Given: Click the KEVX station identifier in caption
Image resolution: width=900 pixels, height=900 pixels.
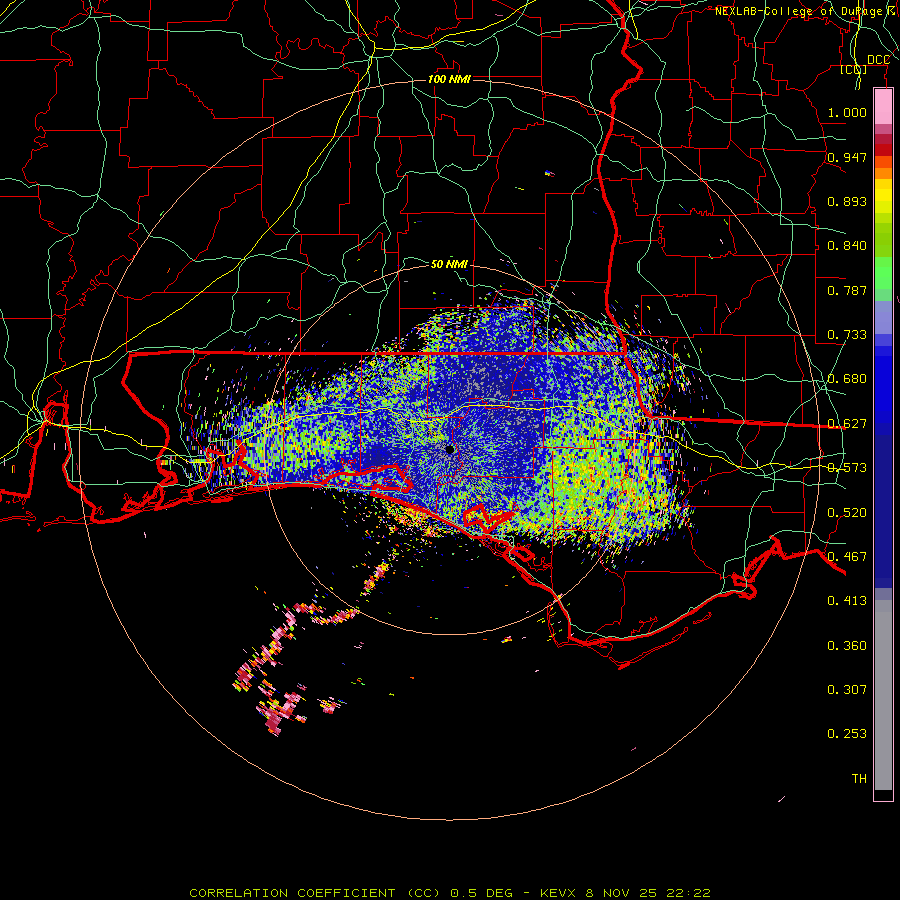Looking at the screenshot, I should pos(557,893).
